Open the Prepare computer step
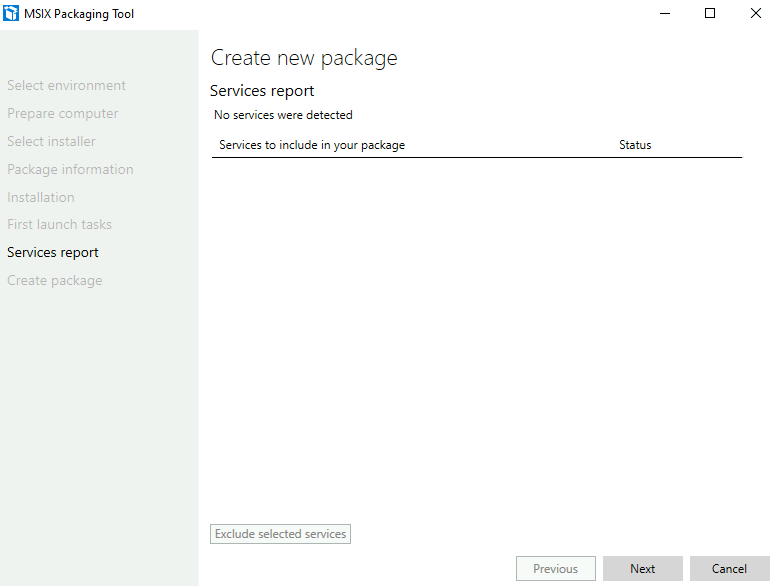The image size is (774, 586). (63, 114)
